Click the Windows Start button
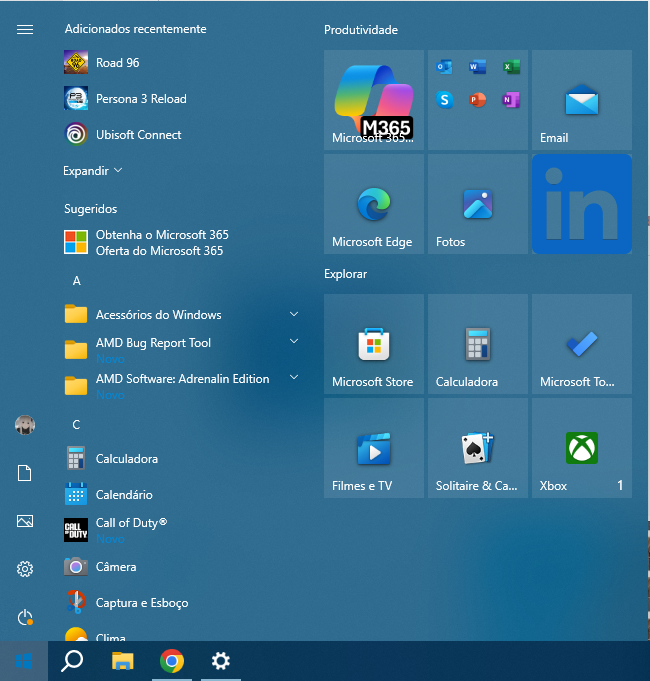Image resolution: width=650 pixels, height=681 pixels. (x=24, y=661)
